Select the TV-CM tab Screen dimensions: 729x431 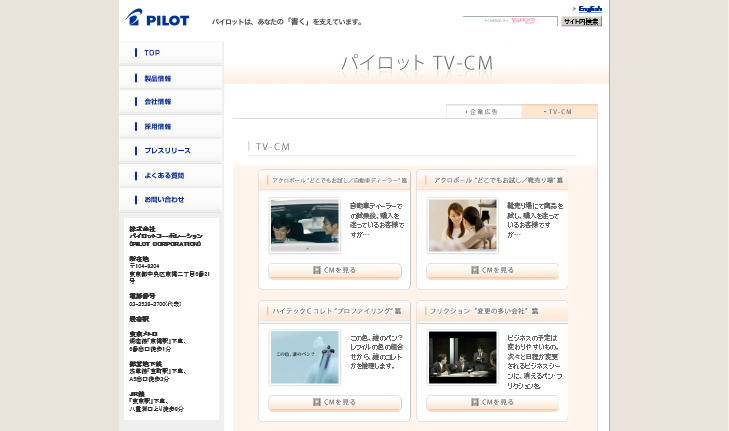pos(559,112)
